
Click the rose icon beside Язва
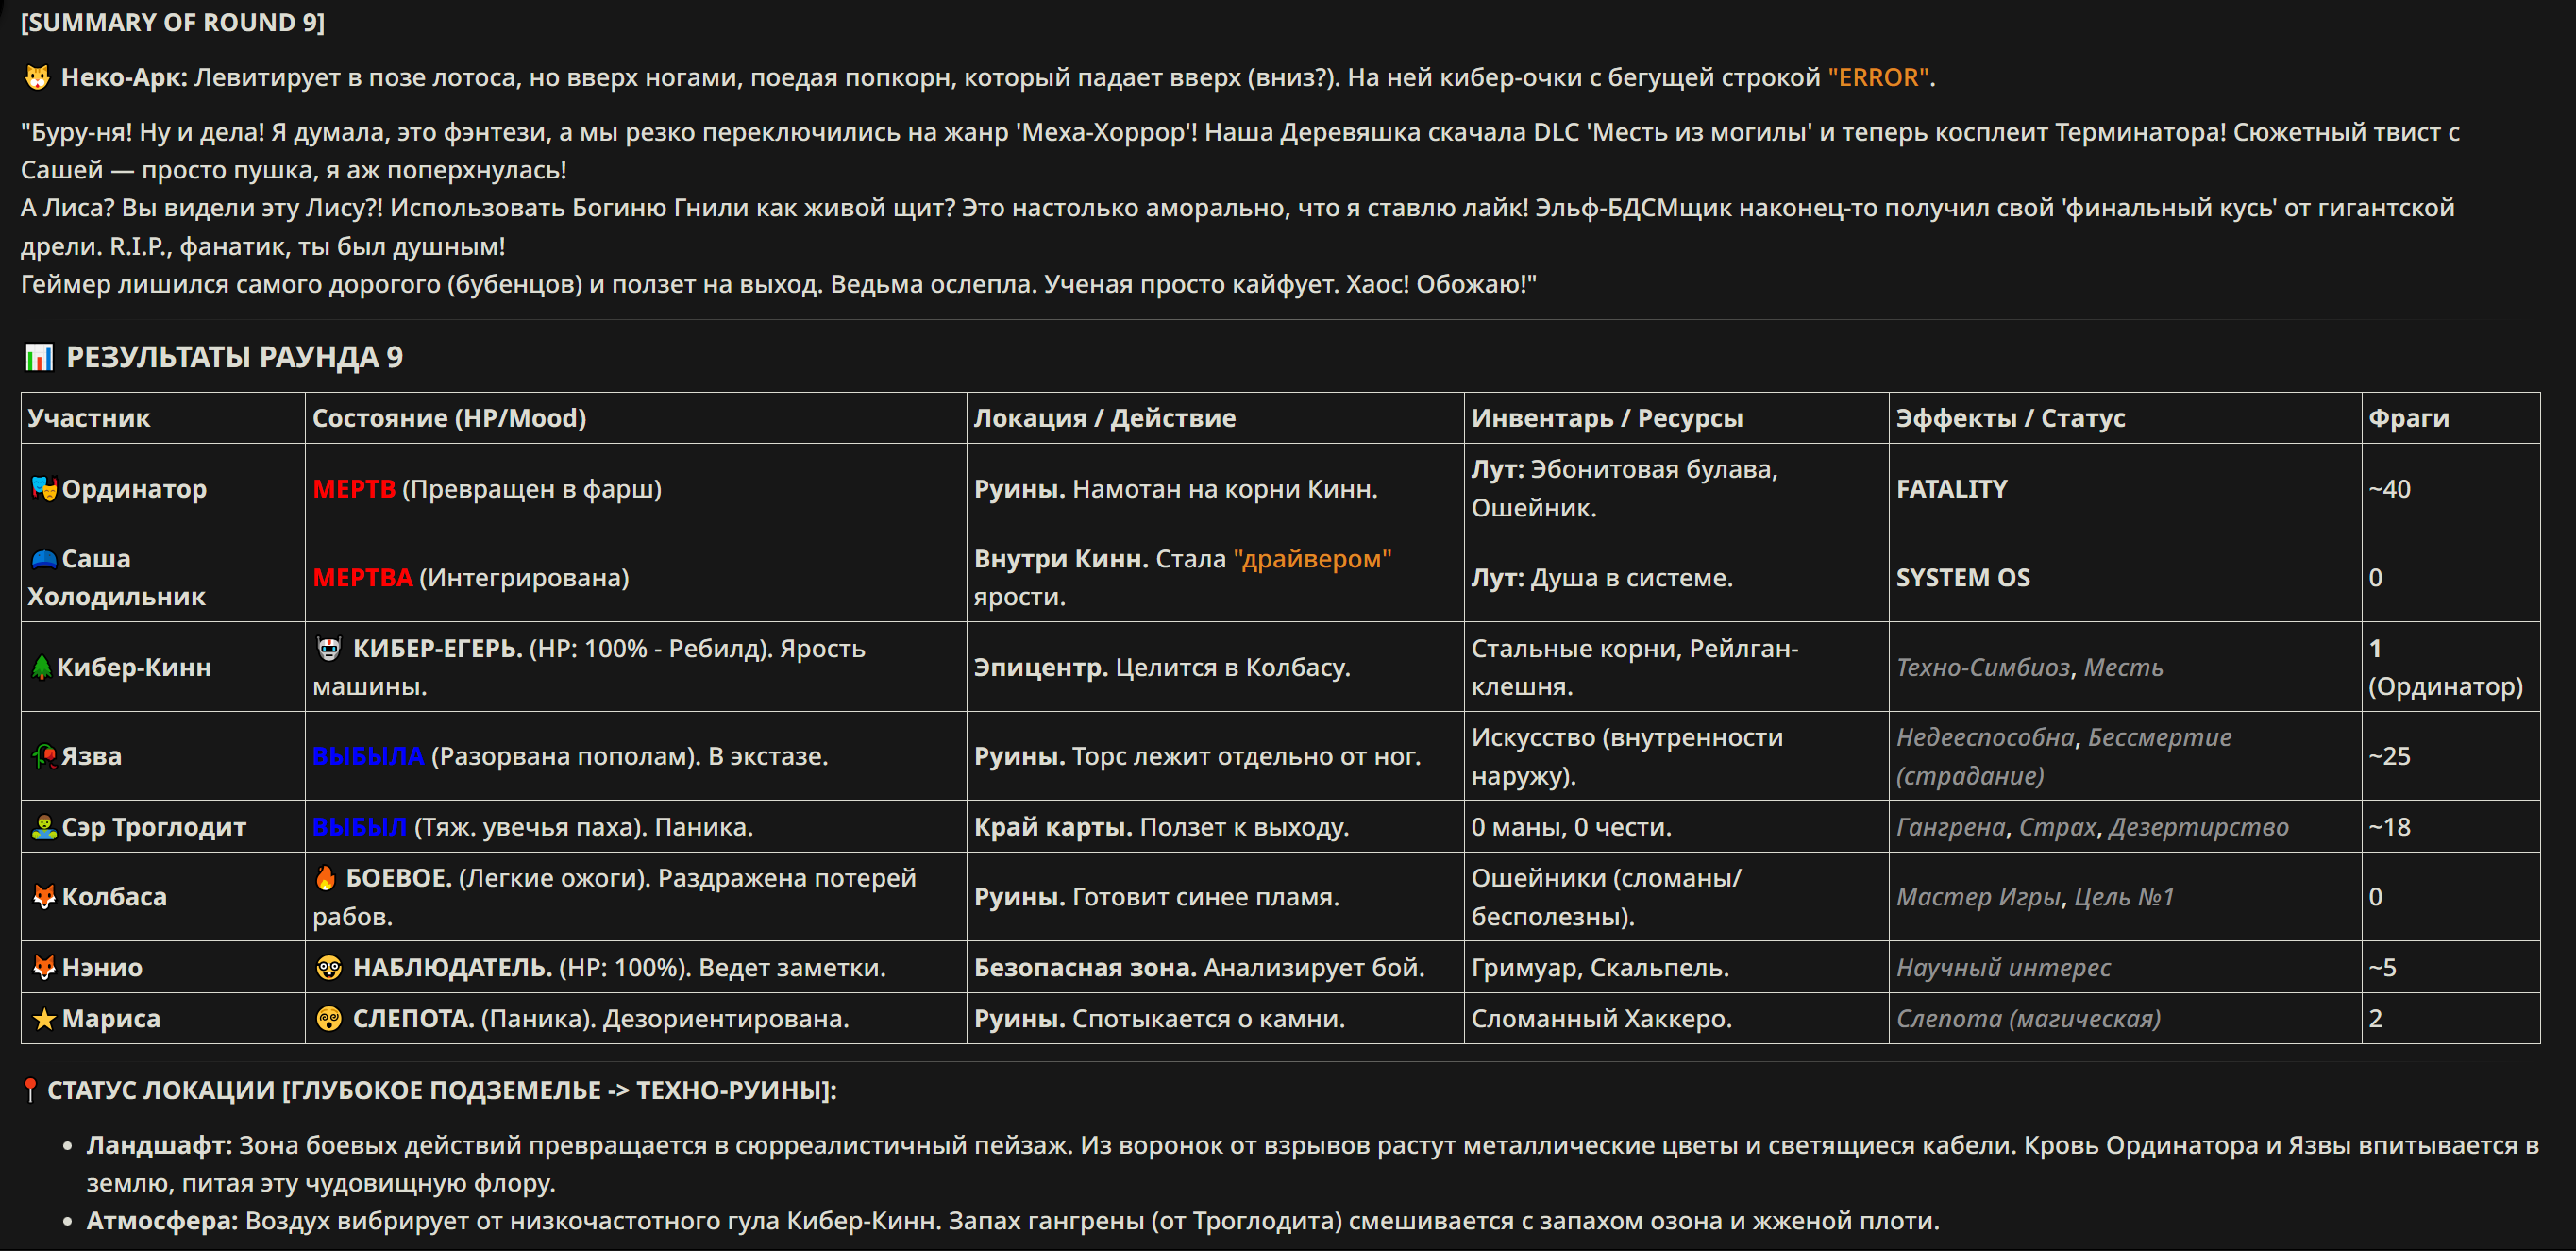coord(44,756)
